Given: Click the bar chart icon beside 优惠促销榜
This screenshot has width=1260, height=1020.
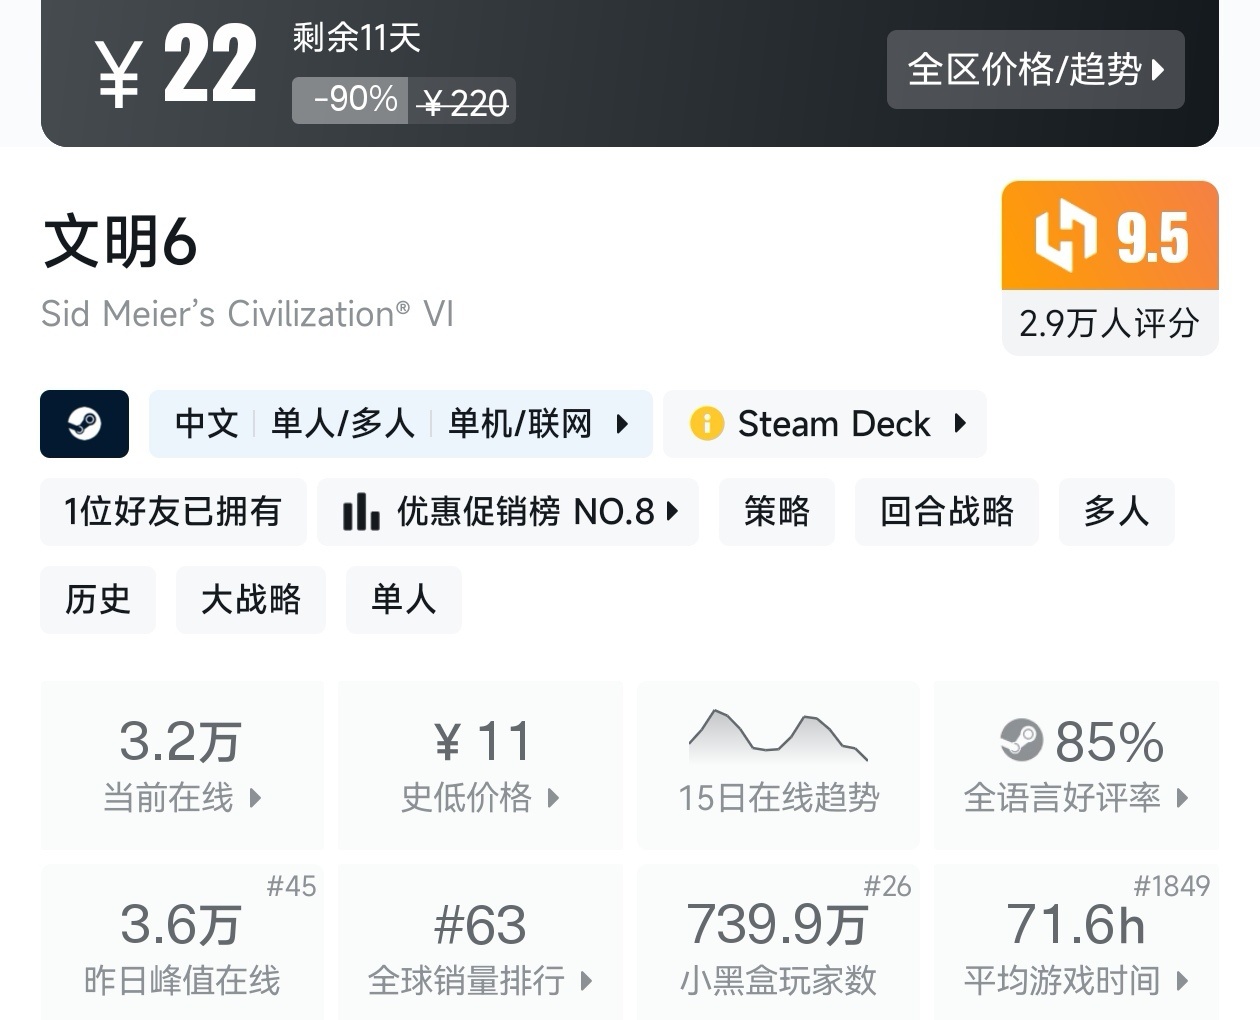Looking at the screenshot, I should tap(361, 512).
